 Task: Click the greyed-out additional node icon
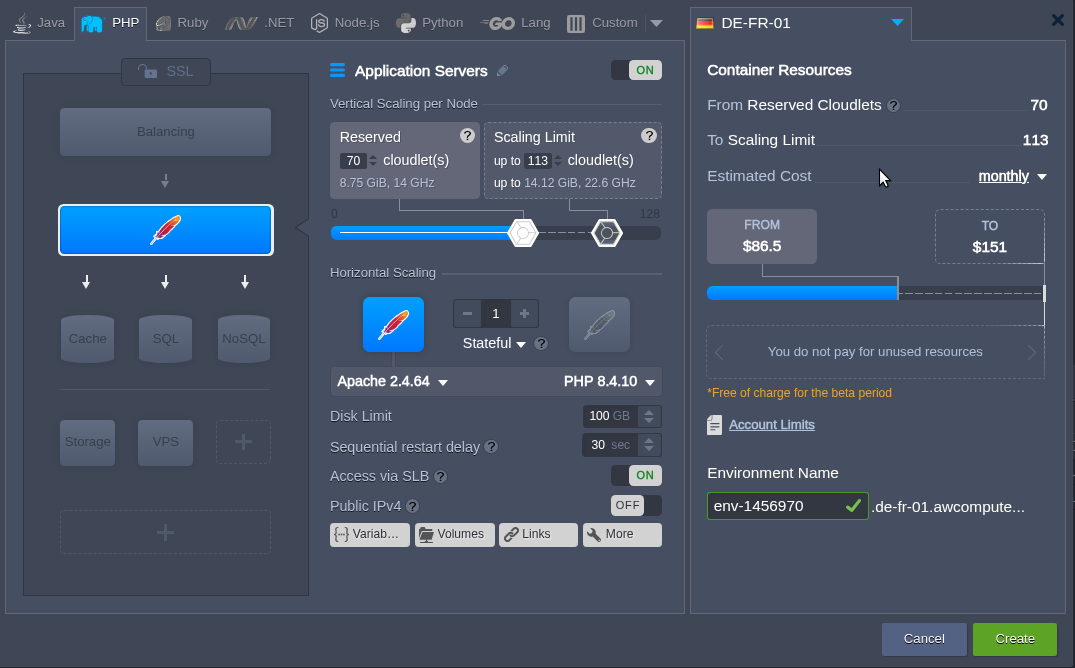tap(599, 324)
